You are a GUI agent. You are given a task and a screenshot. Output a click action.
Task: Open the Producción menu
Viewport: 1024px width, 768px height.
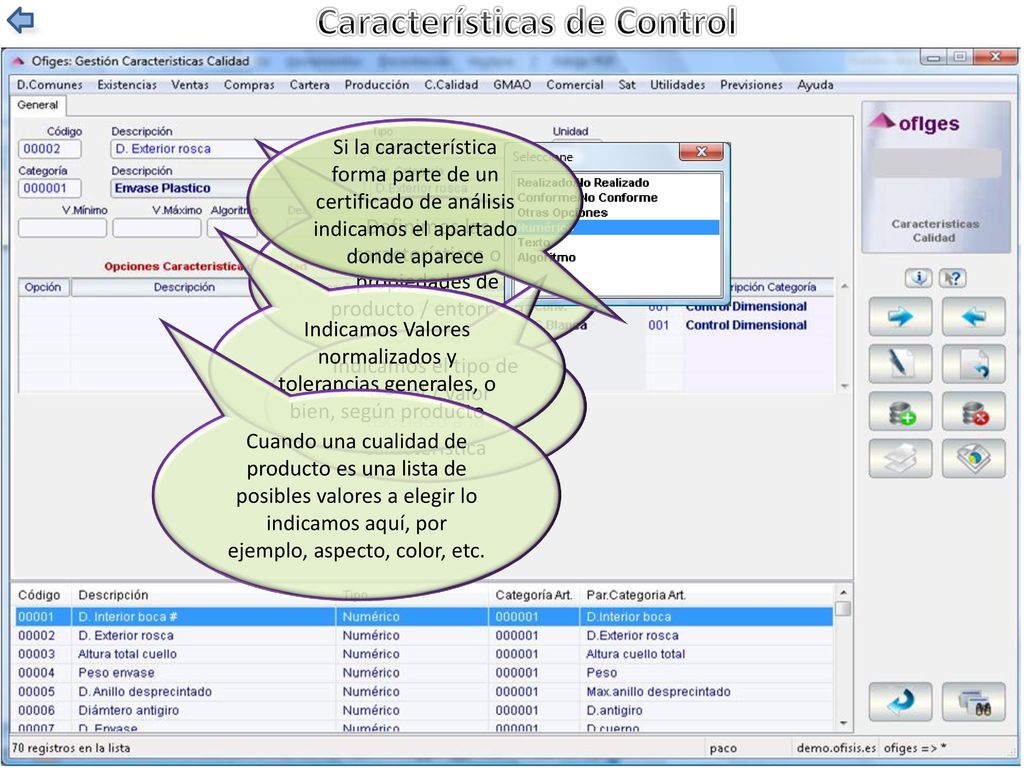[x=377, y=85]
